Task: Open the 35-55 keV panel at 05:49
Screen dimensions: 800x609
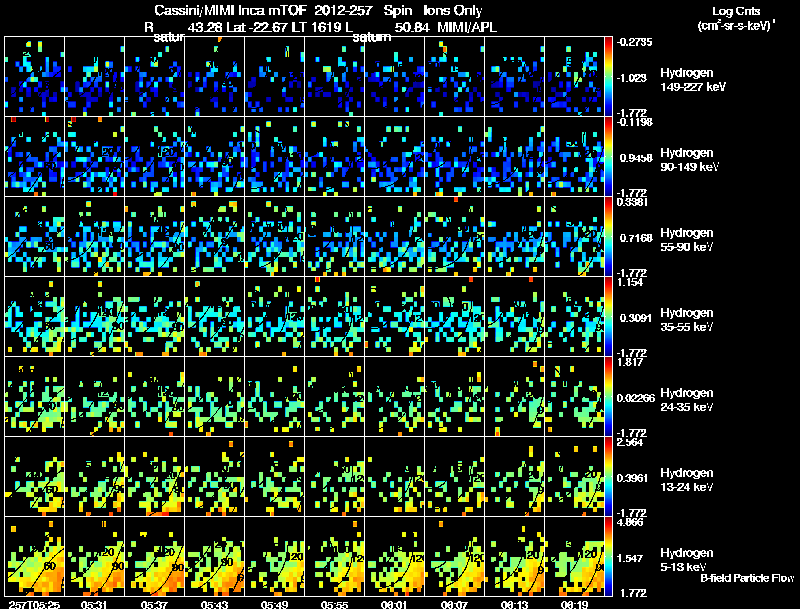Action: click(x=274, y=317)
